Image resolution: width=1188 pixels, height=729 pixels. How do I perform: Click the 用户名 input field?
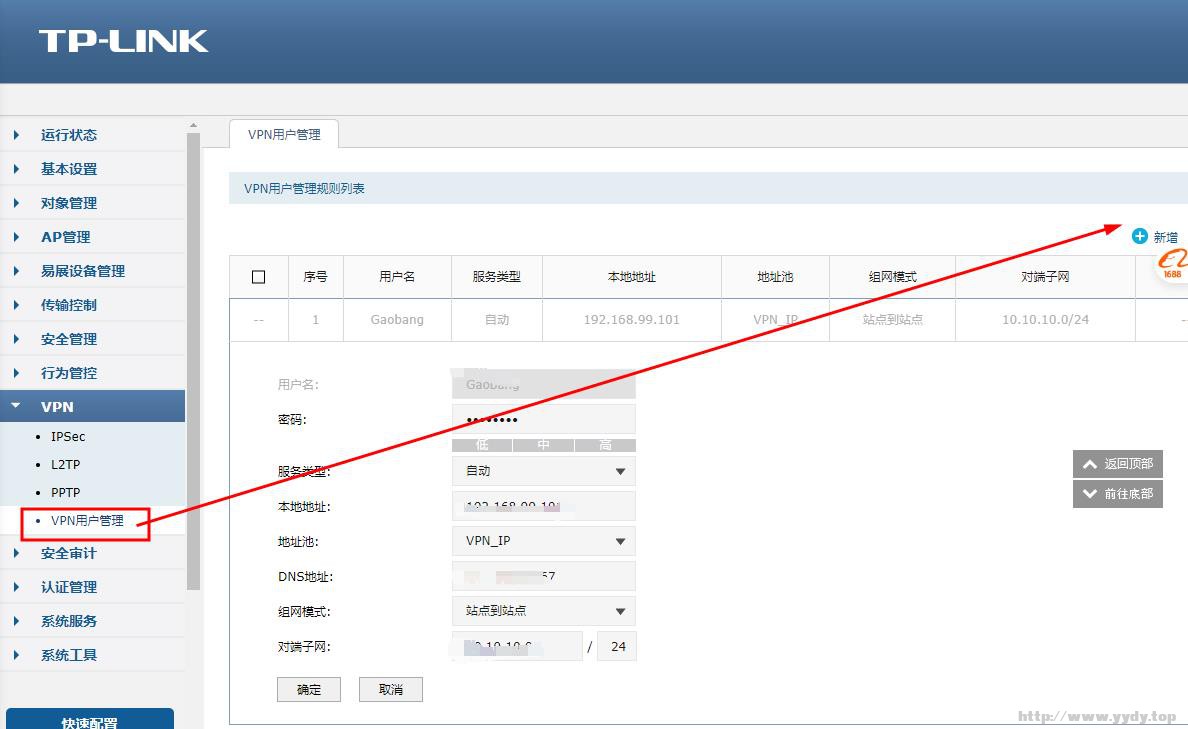[x=543, y=384]
